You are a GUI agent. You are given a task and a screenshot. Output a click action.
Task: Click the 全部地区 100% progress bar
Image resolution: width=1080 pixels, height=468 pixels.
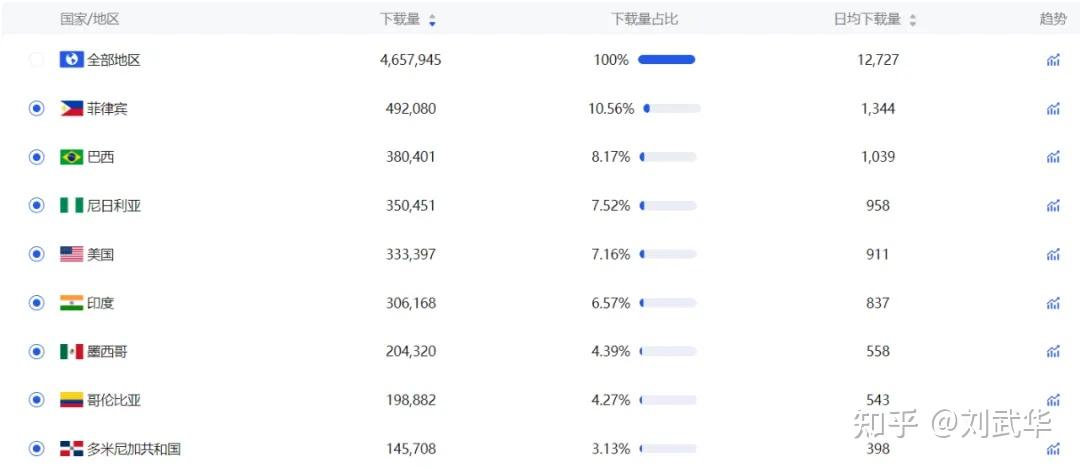[x=666, y=60]
